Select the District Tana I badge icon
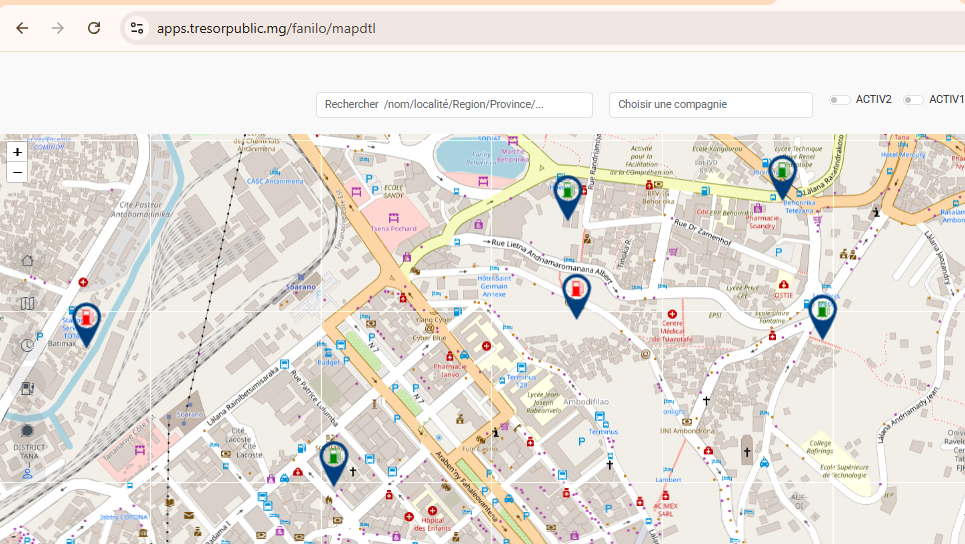 27,431
